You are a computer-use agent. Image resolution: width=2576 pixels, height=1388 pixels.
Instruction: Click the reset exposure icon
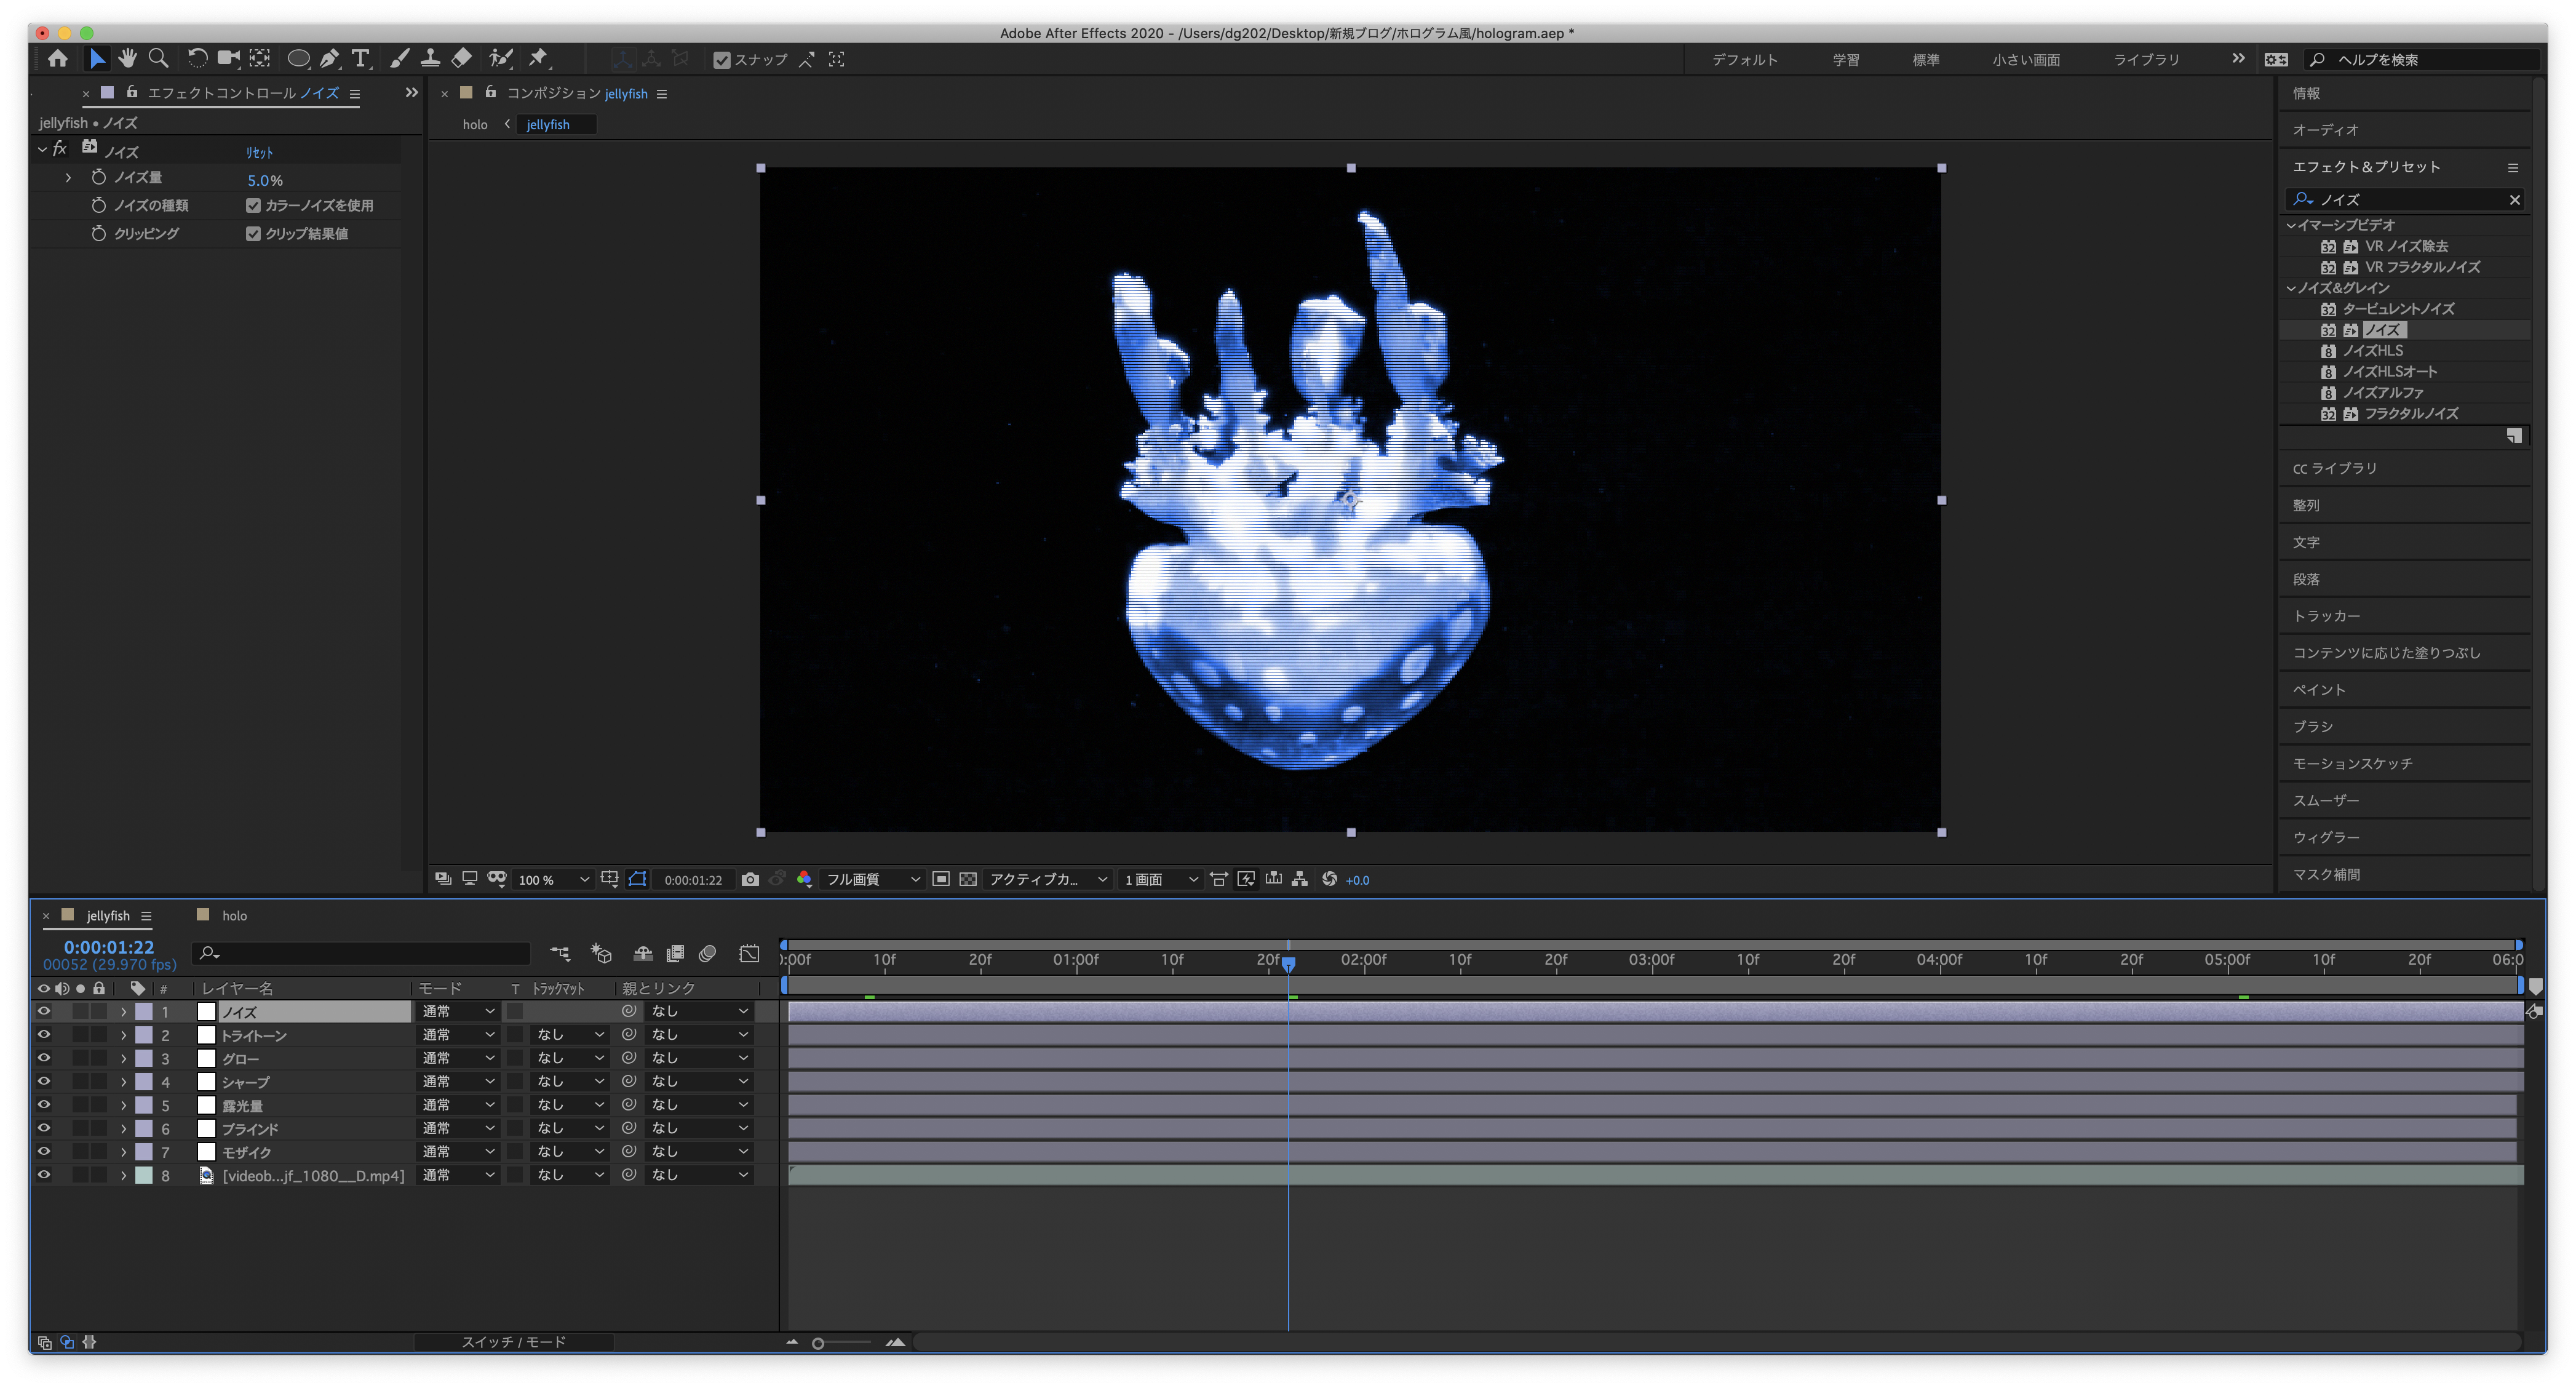[1329, 879]
